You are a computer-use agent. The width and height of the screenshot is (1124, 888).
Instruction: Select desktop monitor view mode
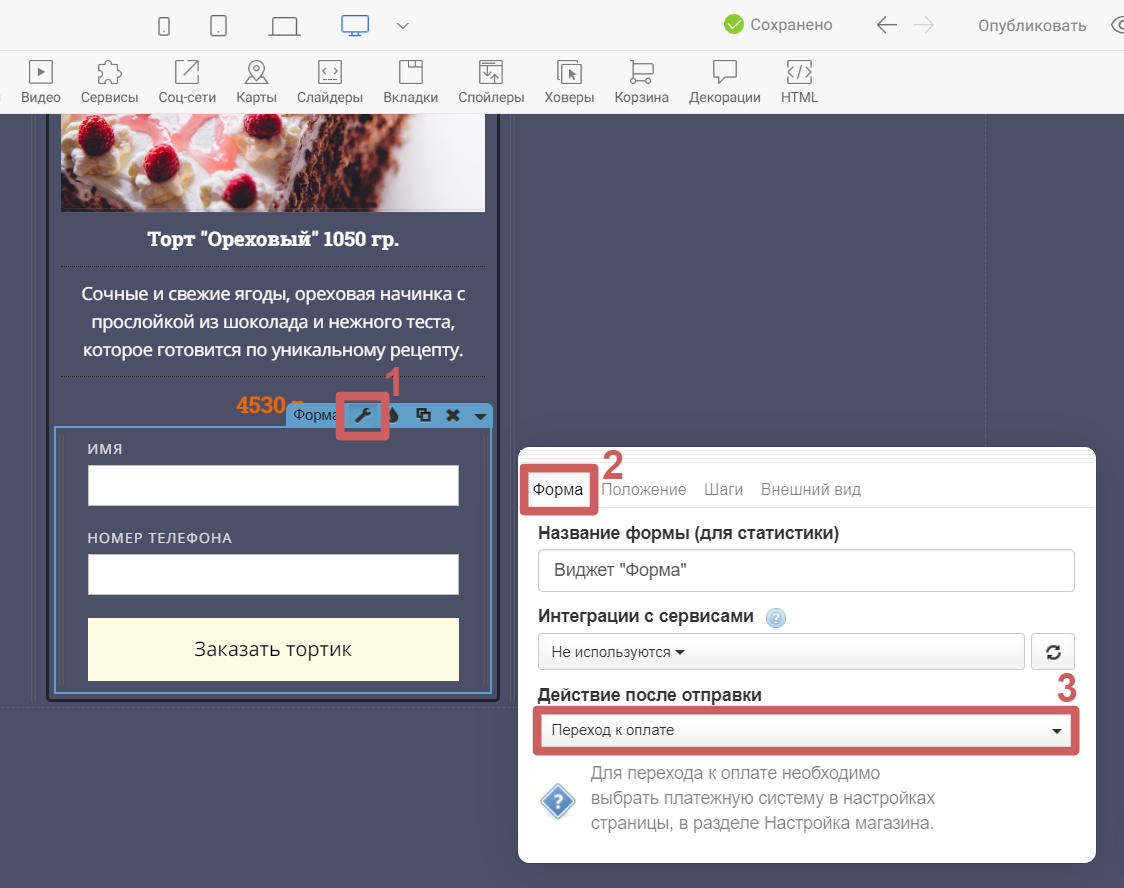(x=355, y=26)
